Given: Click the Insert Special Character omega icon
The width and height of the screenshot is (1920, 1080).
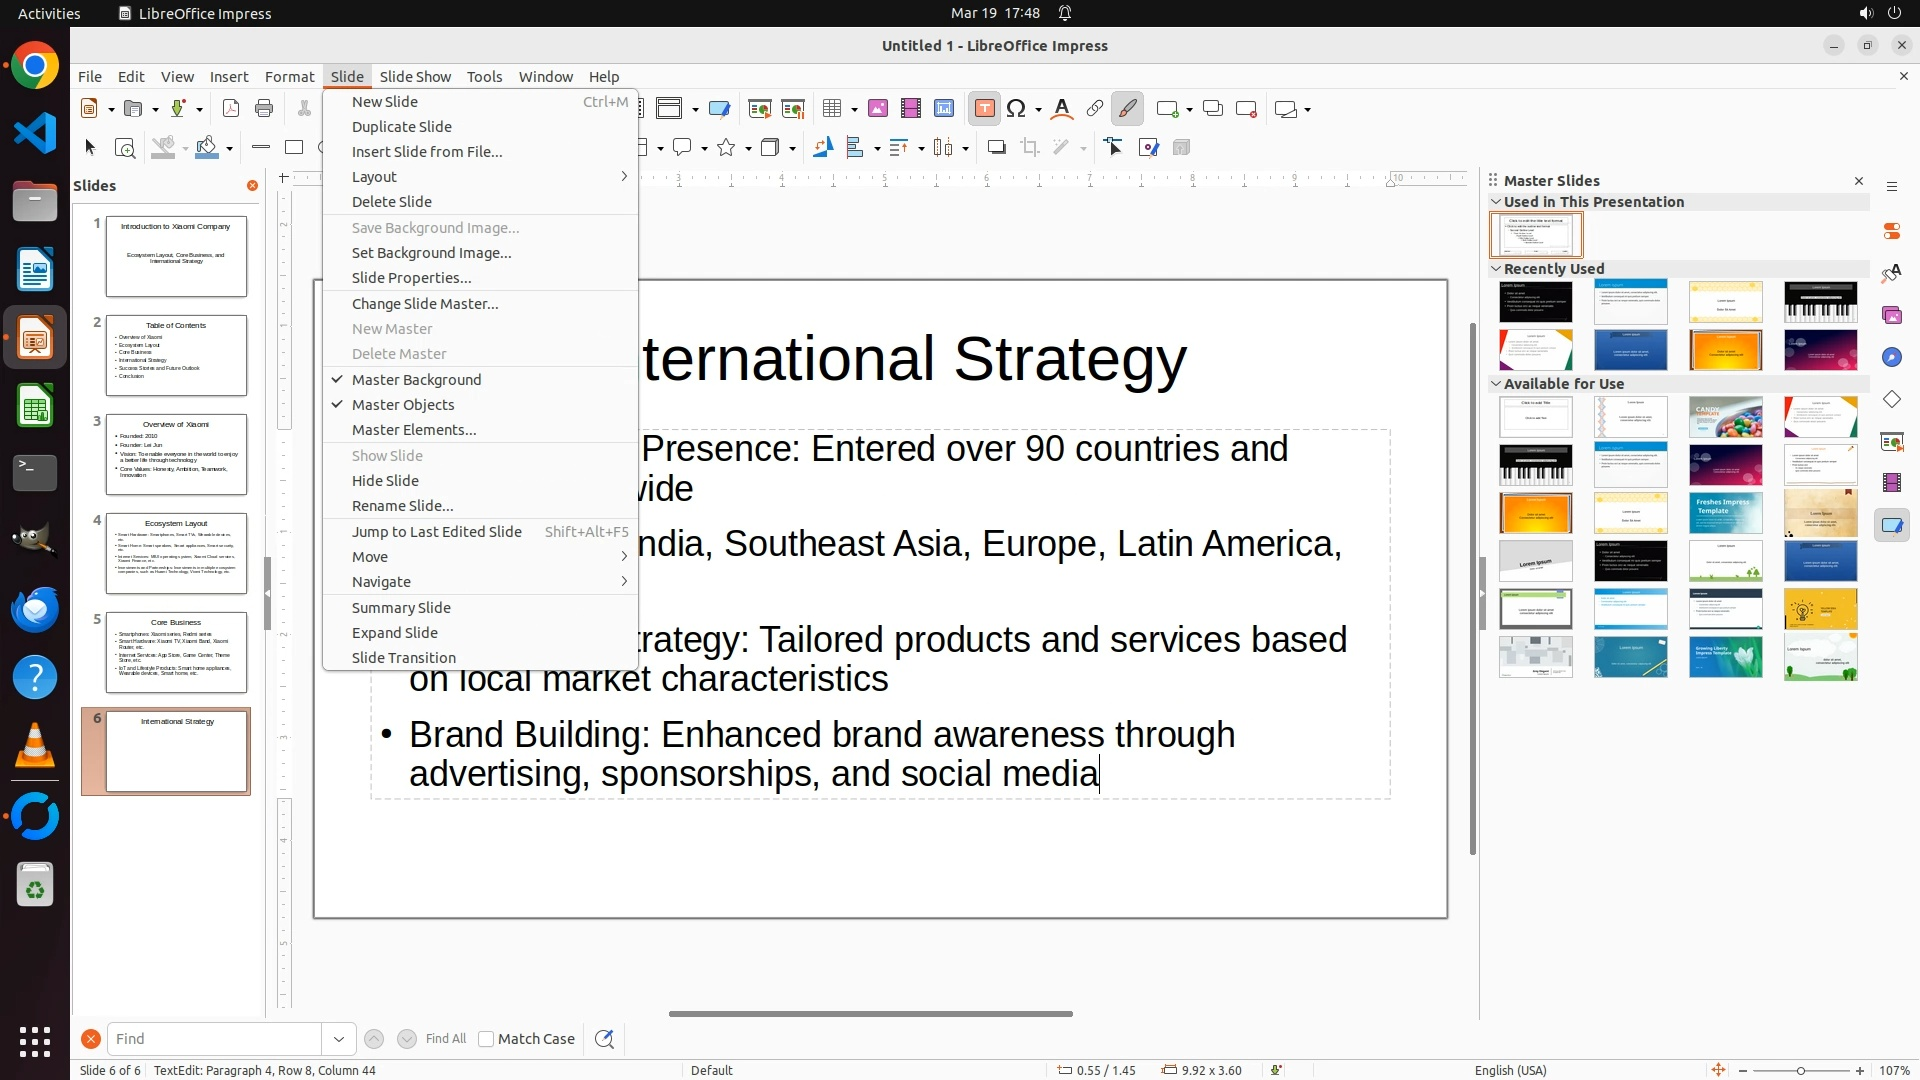Looking at the screenshot, I should tap(1017, 109).
